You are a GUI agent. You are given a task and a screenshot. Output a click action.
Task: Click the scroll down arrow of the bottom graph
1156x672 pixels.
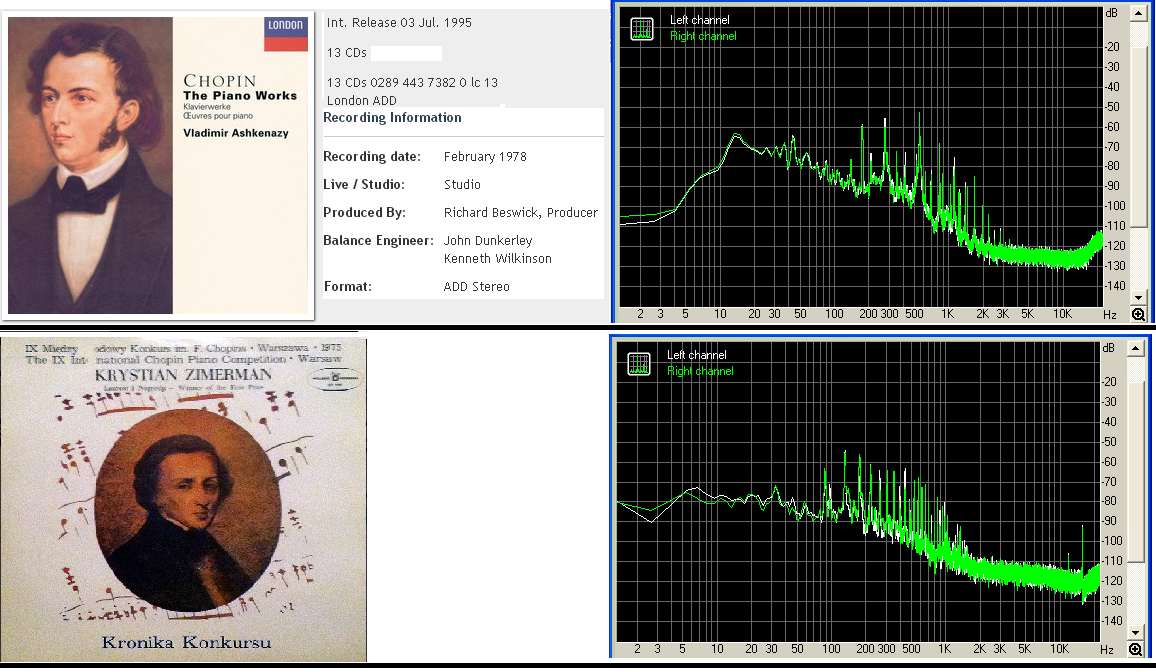pyautogui.click(x=1135, y=633)
